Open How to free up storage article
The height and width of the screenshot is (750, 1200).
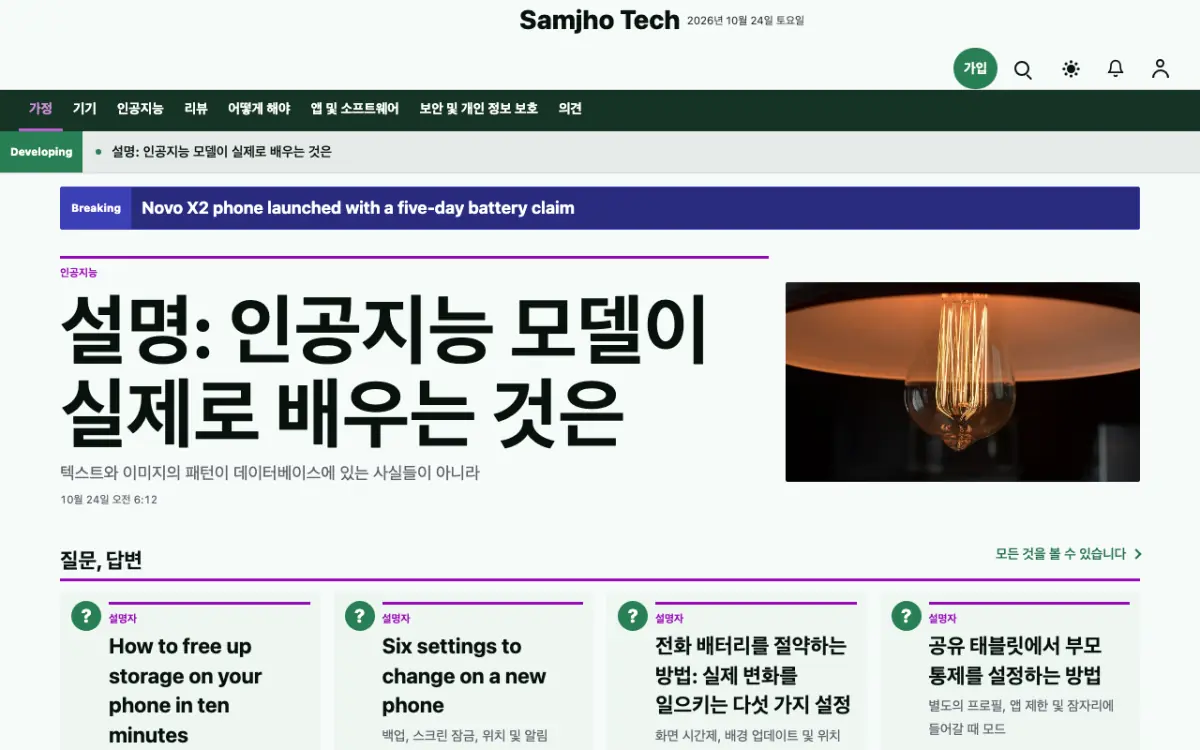(185, 690)
